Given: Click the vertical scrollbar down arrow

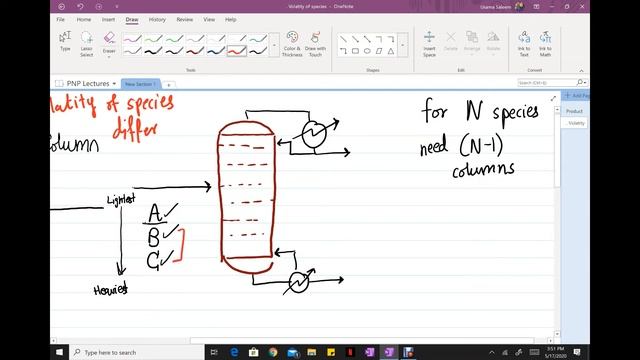Looking at the screenshot, I should click(557, 334).
